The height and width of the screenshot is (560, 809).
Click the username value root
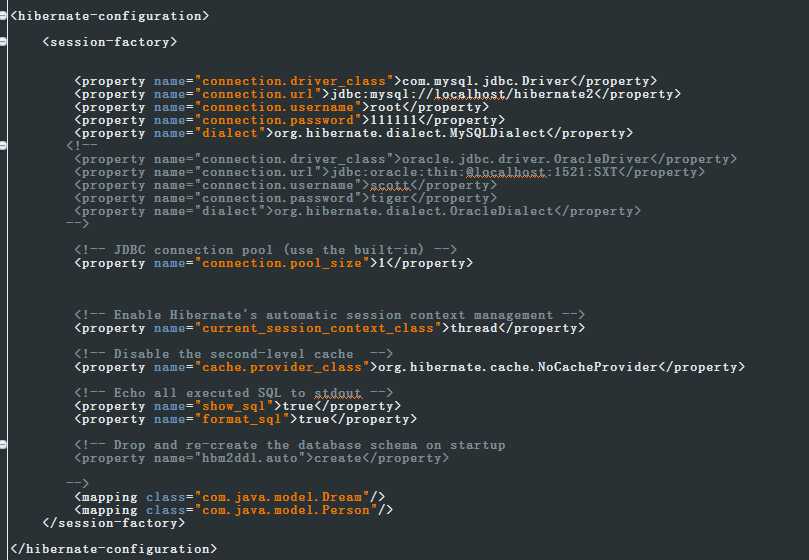pyautogui.click(x=385, y=107)
